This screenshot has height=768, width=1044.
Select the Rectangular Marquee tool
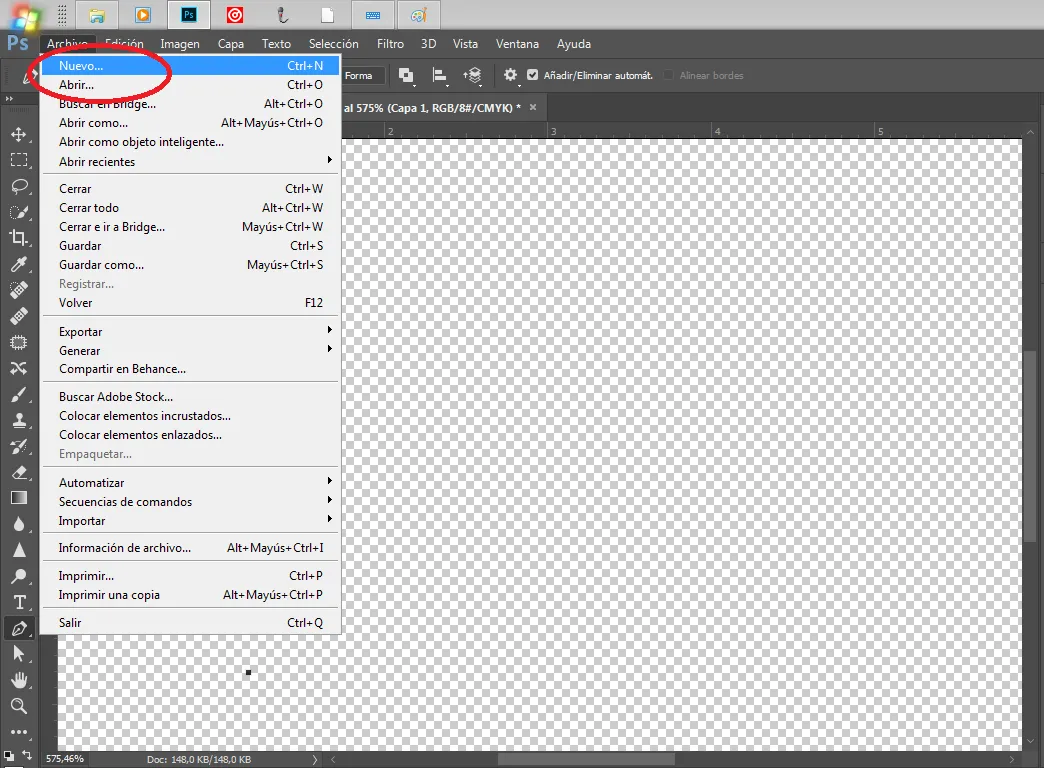point(19,161)
